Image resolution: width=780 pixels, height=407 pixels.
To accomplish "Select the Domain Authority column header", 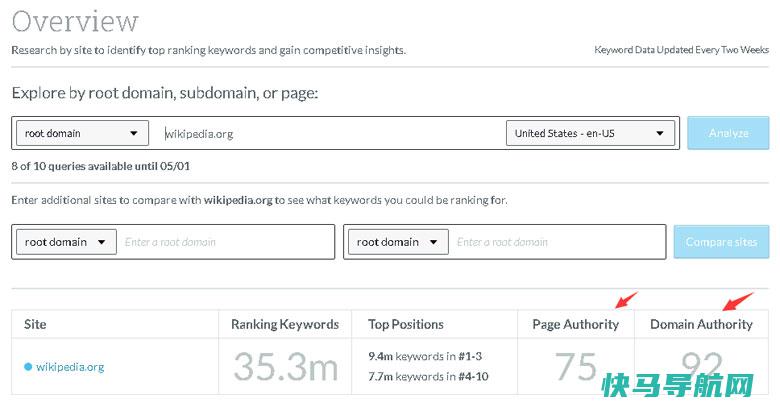I will [x=701, y=324].
